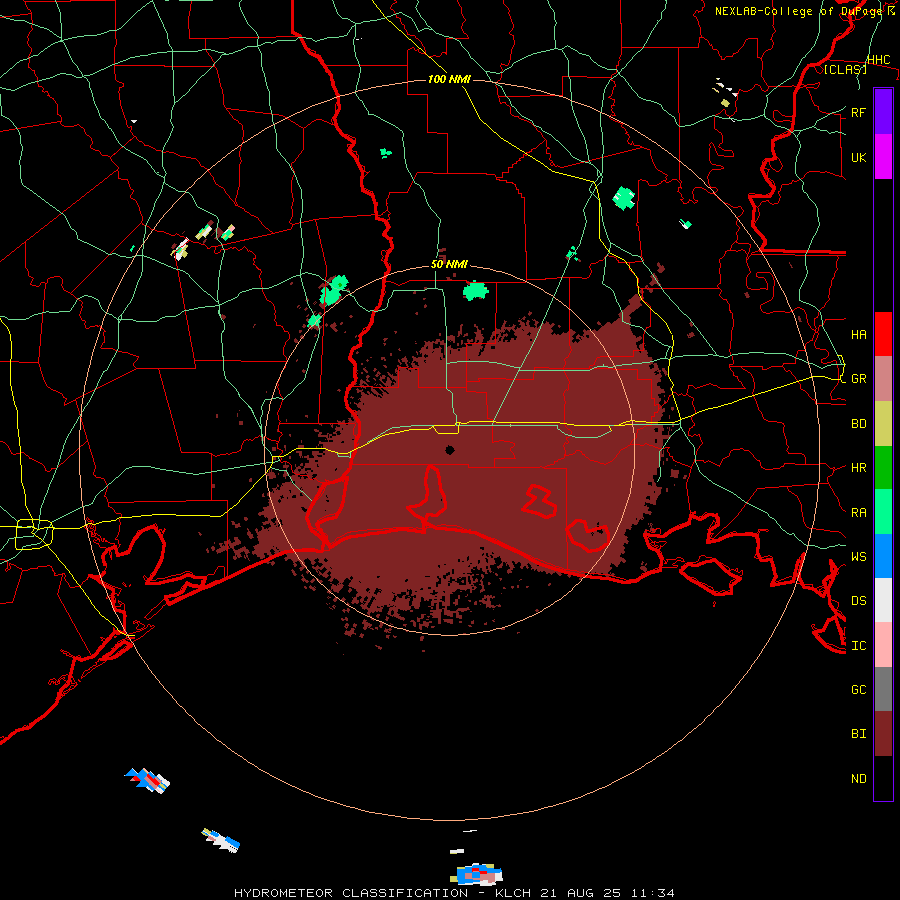
Task: Click the pink GR legend color swatch
Action: [x=883, y=379]
